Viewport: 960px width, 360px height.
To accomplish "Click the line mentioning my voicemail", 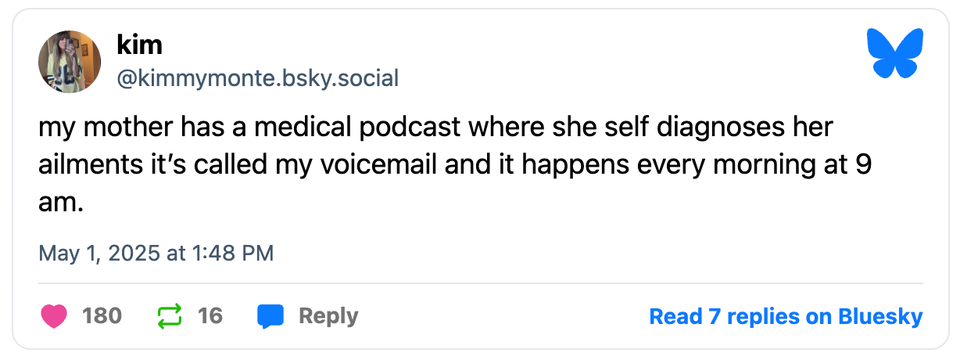I will click(455, 166).
